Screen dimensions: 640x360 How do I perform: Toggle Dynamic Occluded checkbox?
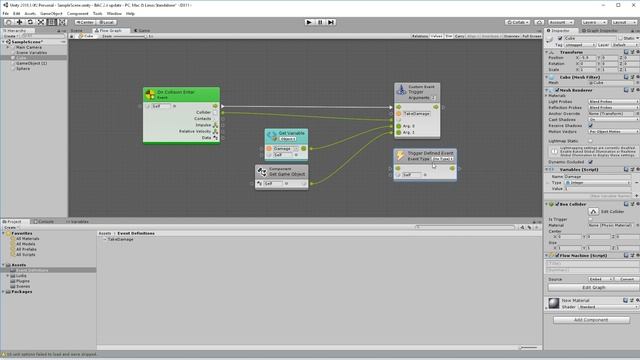[x=591, y=162]
